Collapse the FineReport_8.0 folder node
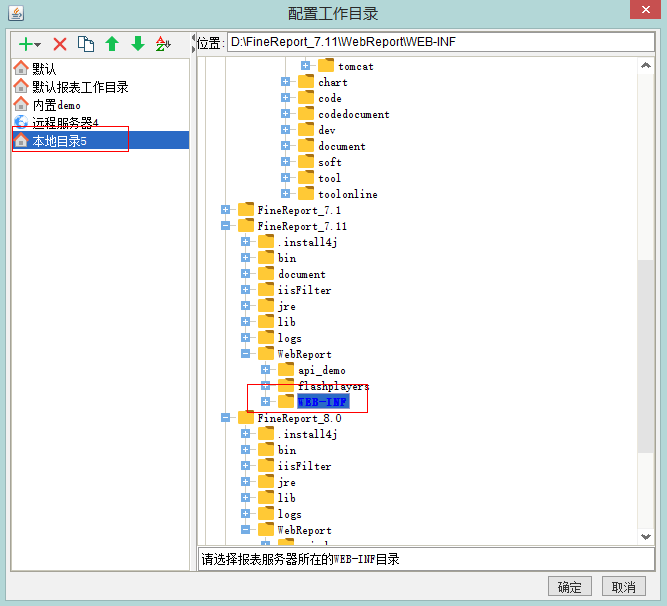The image size is (667, 606). pos(225,418)
